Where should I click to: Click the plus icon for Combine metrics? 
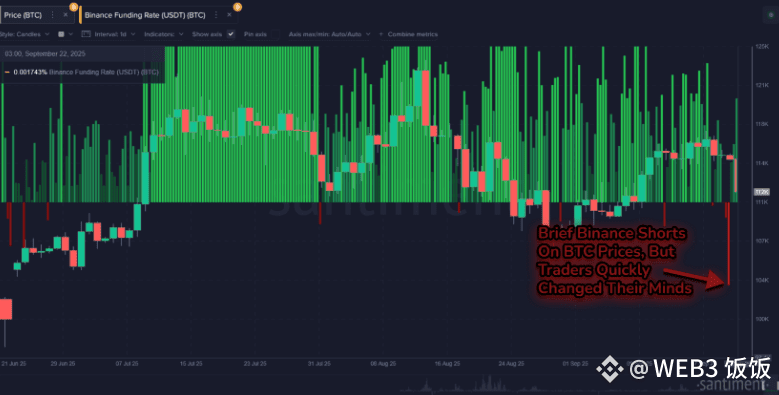pos(381,34)
